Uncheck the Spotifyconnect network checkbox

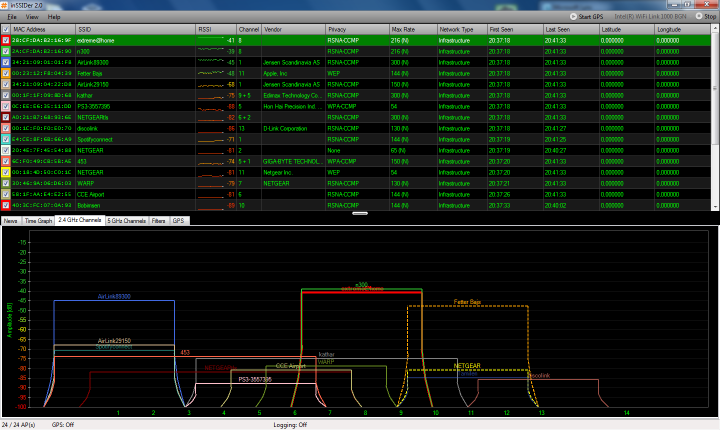pyautogui.click(x=6, y=139)
